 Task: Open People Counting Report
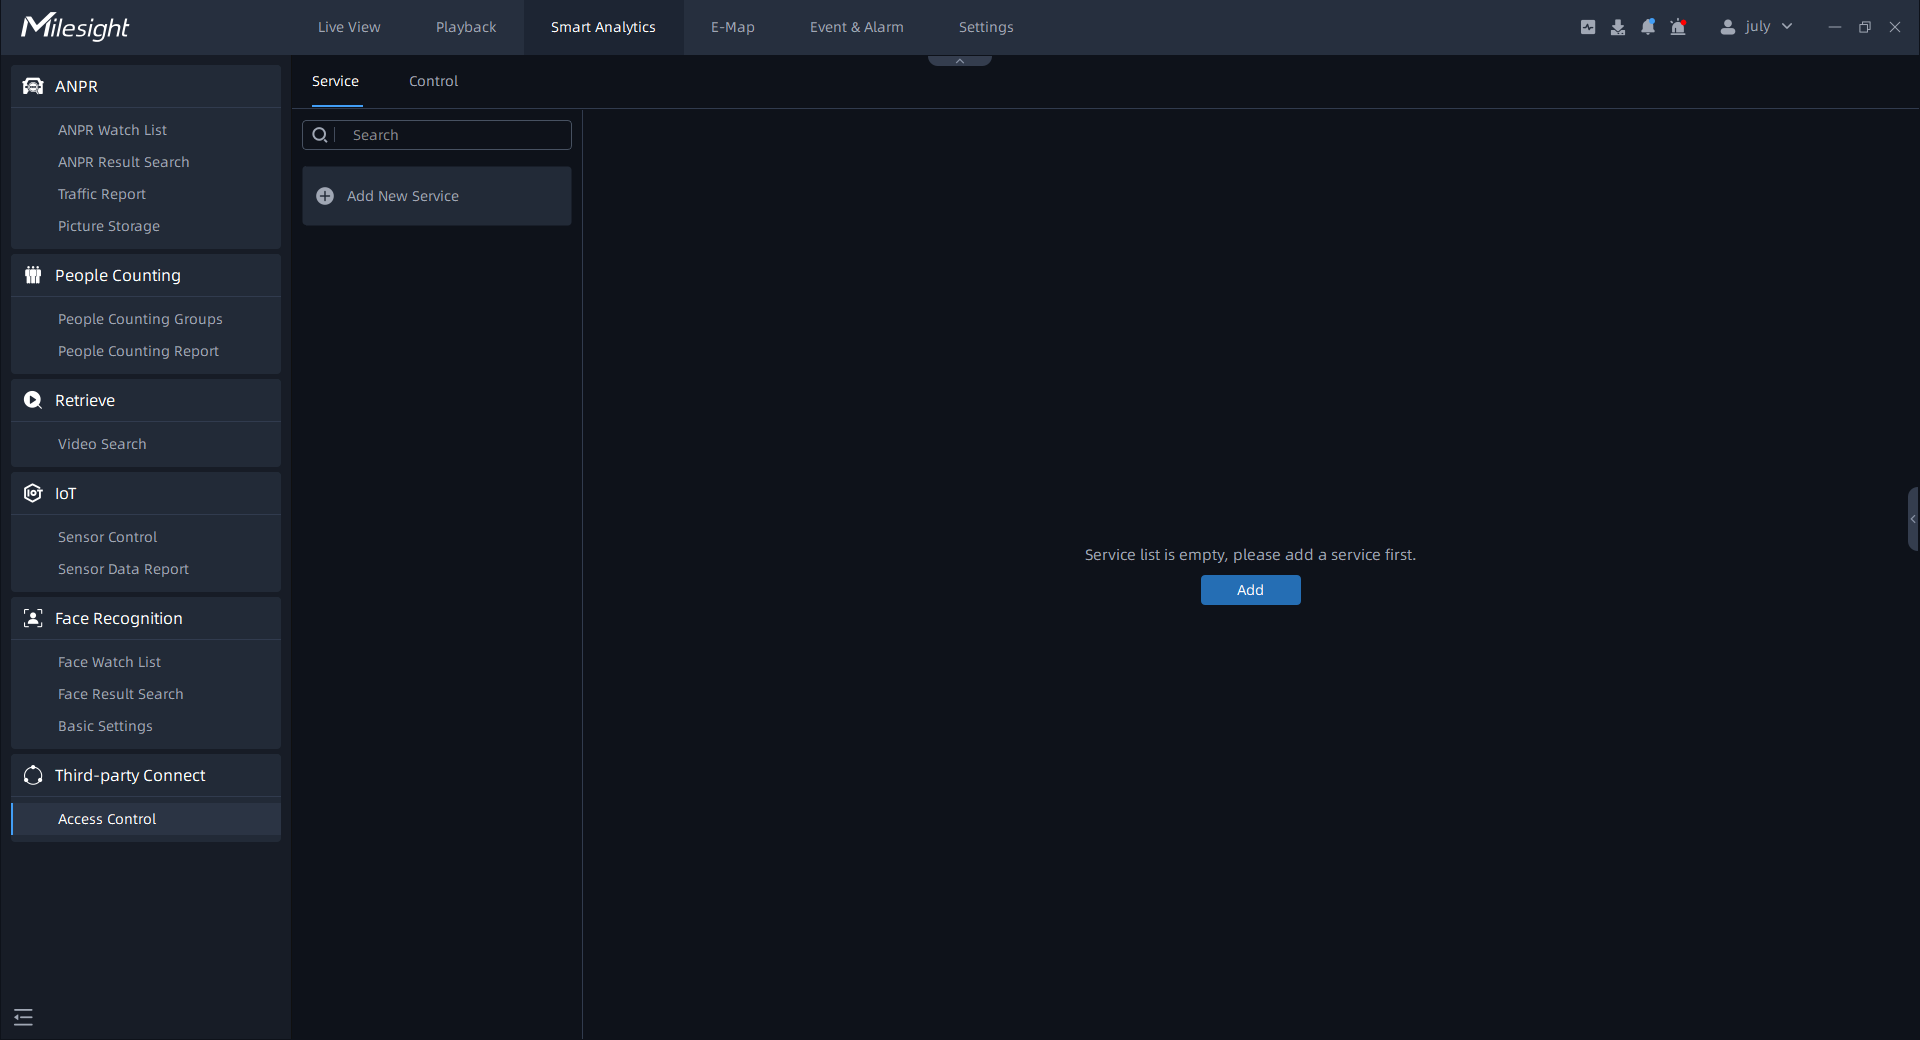point(138,351)
